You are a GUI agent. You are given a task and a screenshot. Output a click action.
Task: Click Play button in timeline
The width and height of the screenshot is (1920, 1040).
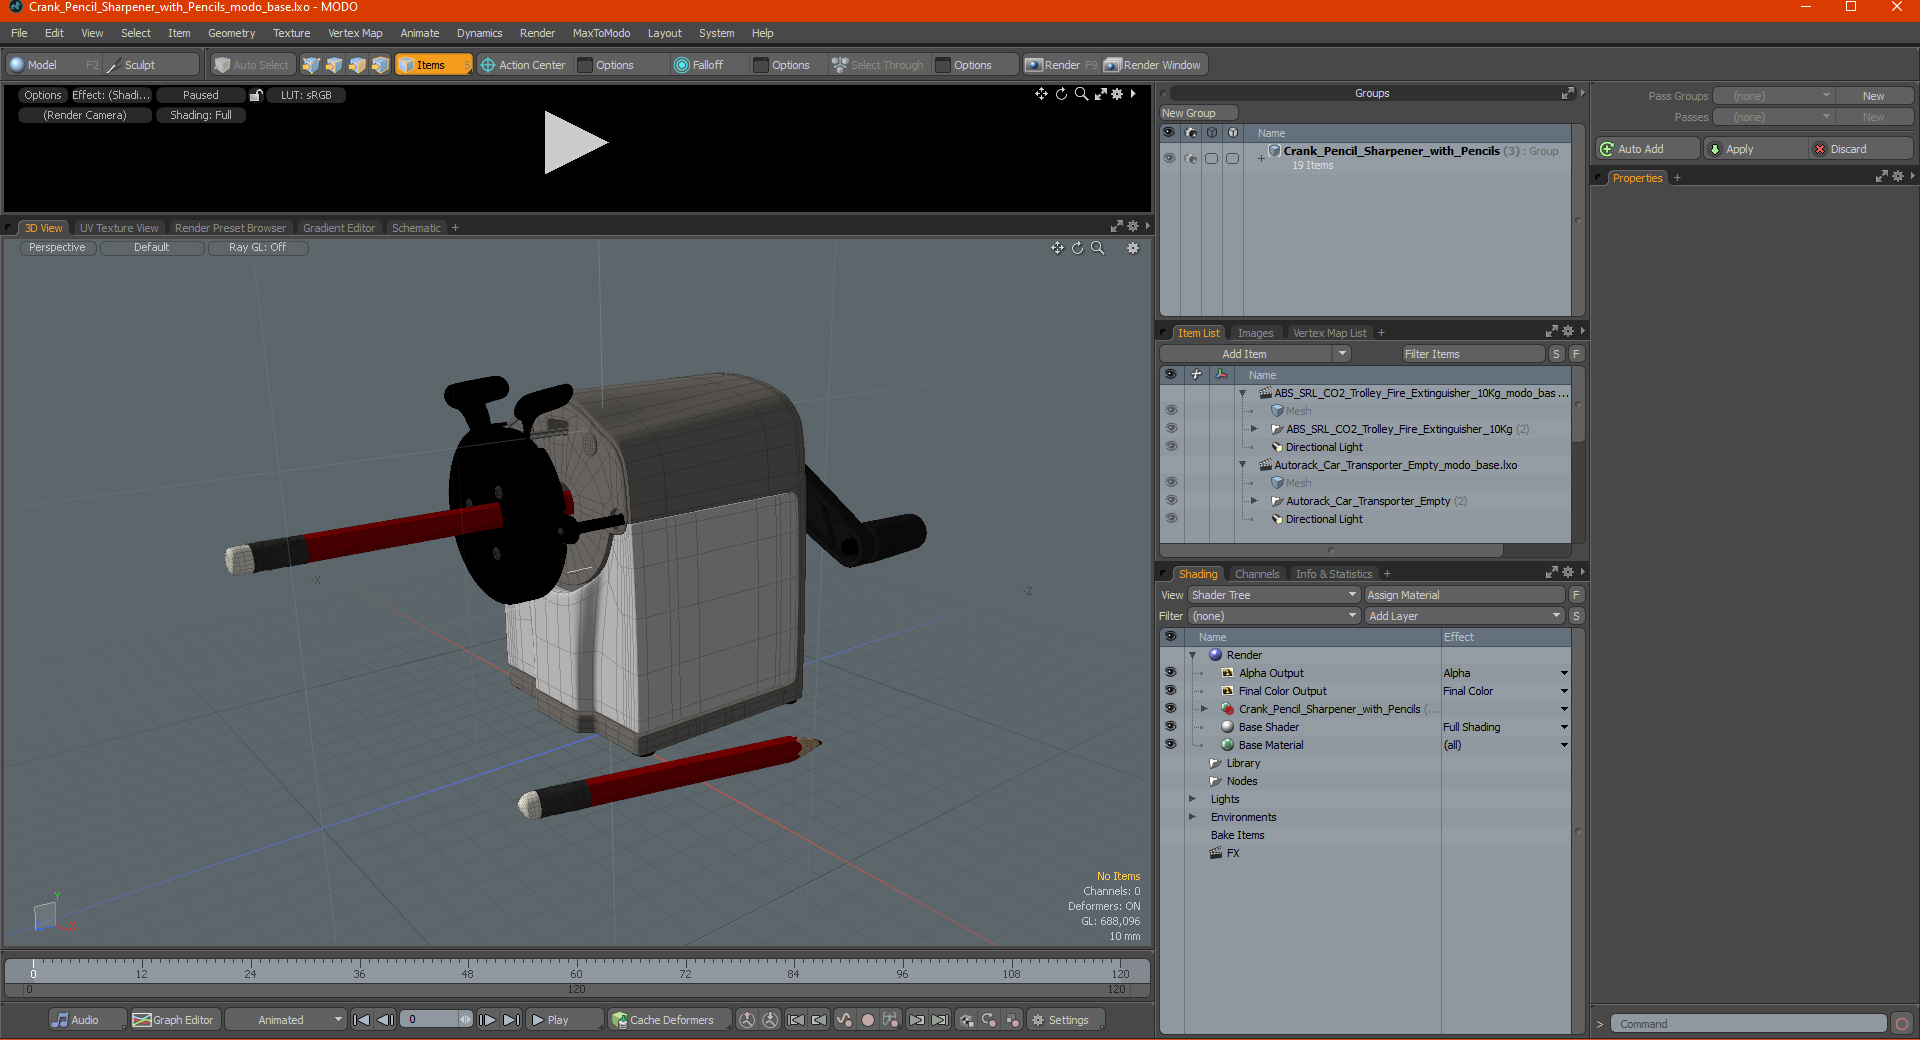click(x=565, y=1020)
